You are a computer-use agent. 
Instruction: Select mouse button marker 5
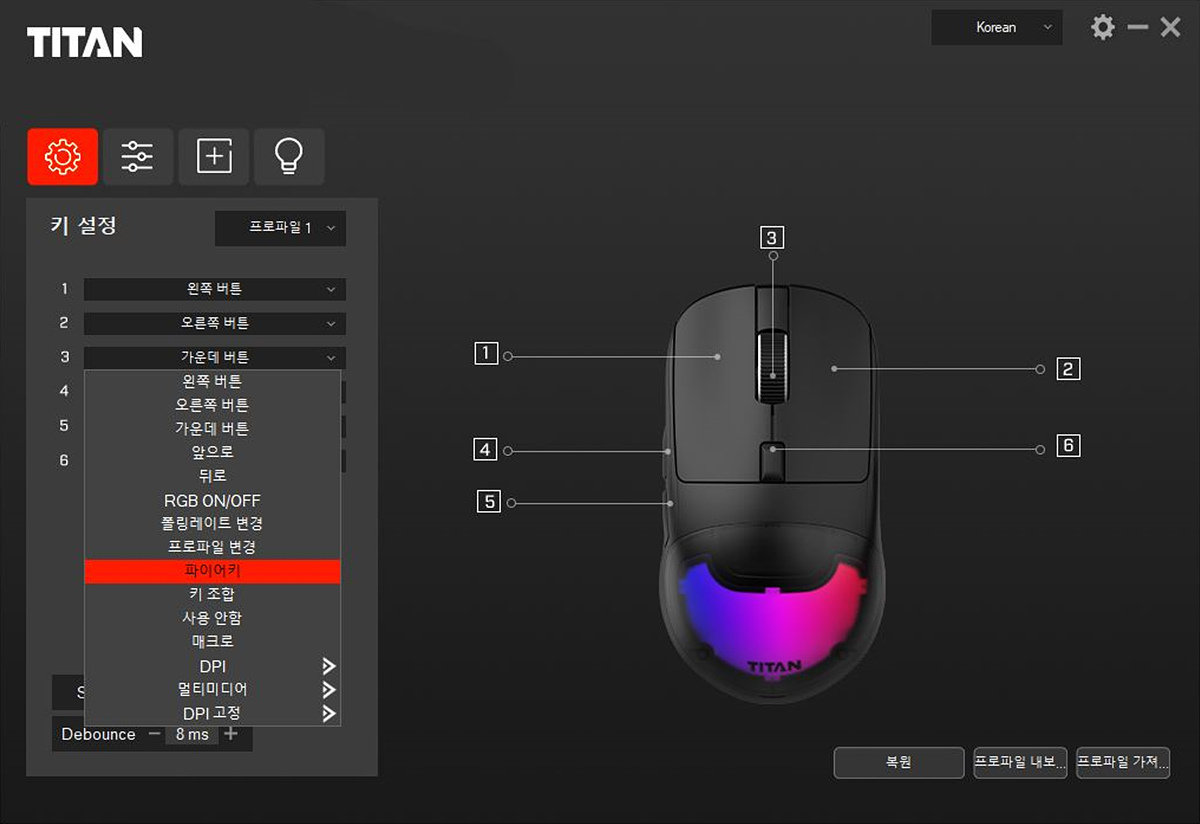489,501
